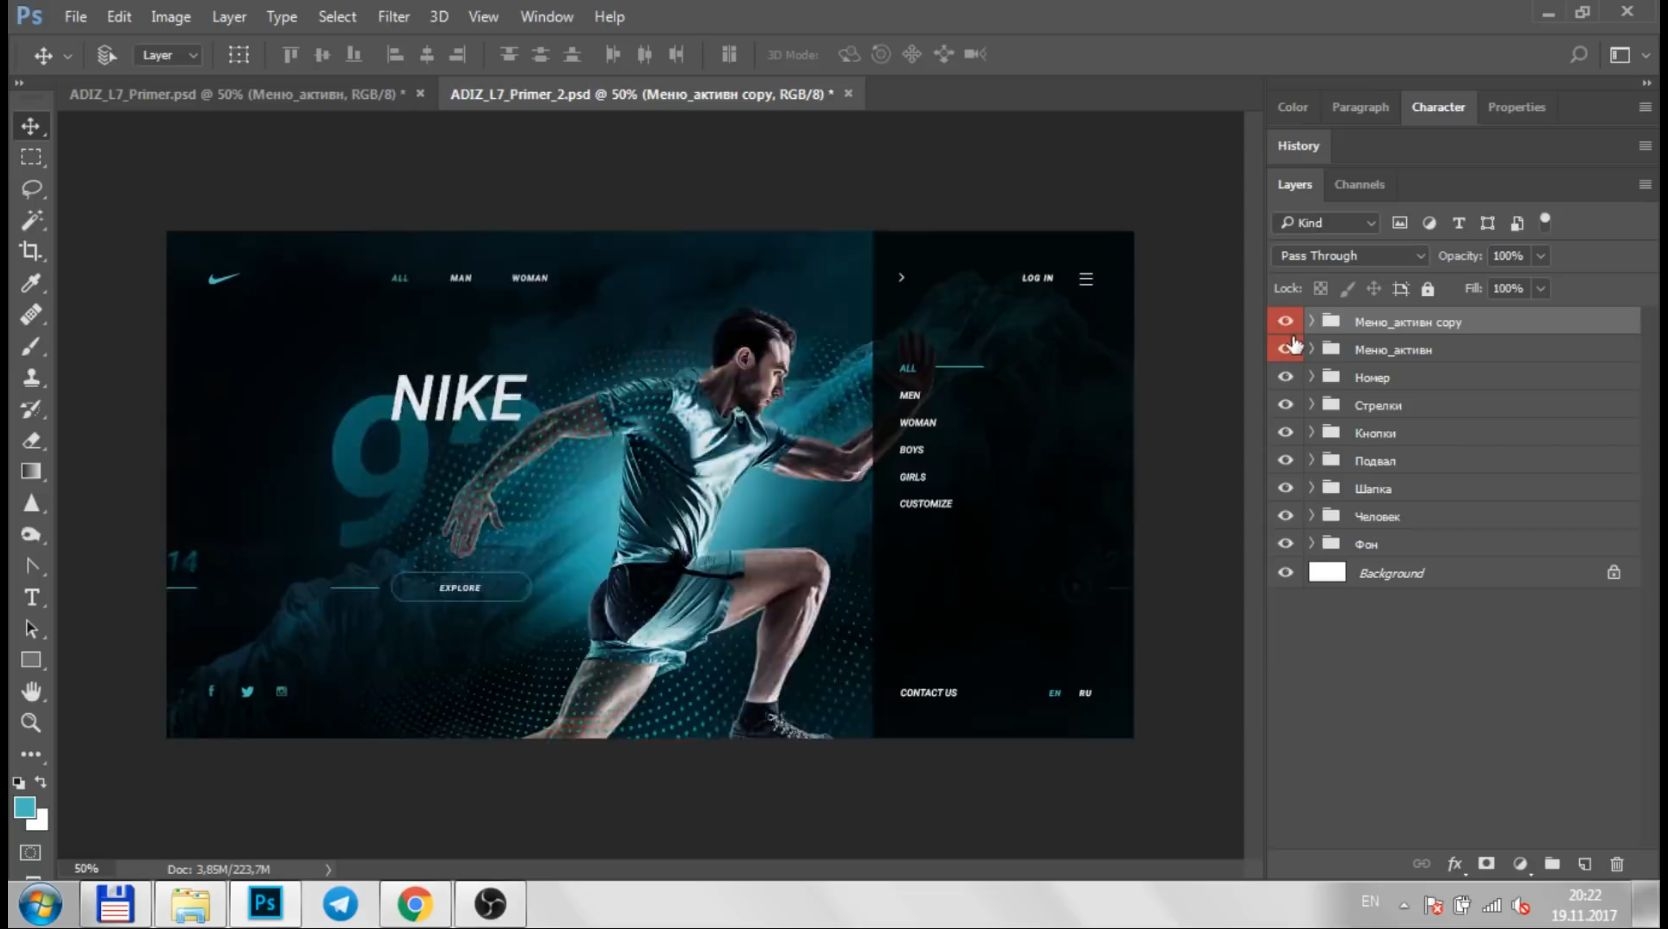
Task: Open the Window menu
Action: [547, 16]
